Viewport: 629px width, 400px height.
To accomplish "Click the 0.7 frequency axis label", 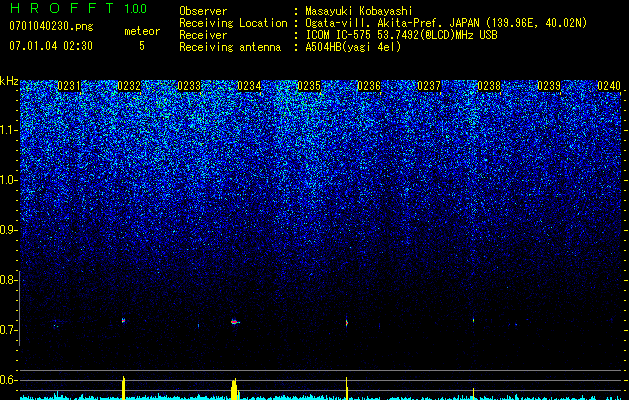I will pos(7,330).
